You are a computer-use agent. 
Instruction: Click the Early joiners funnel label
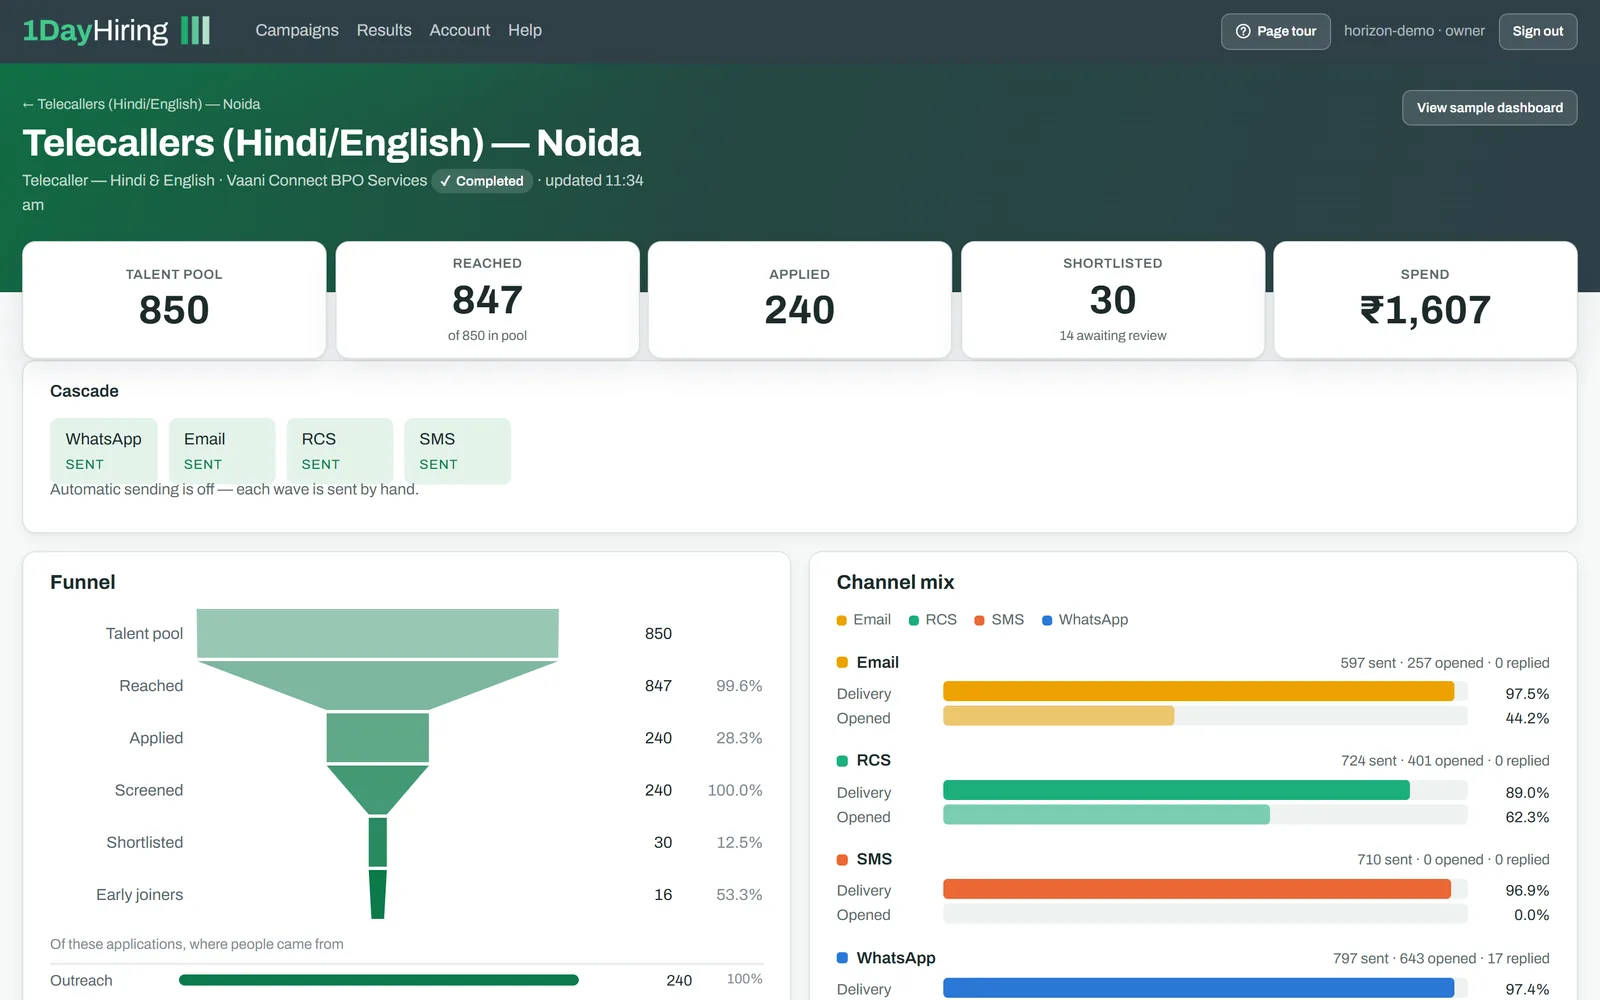point(140,894)
